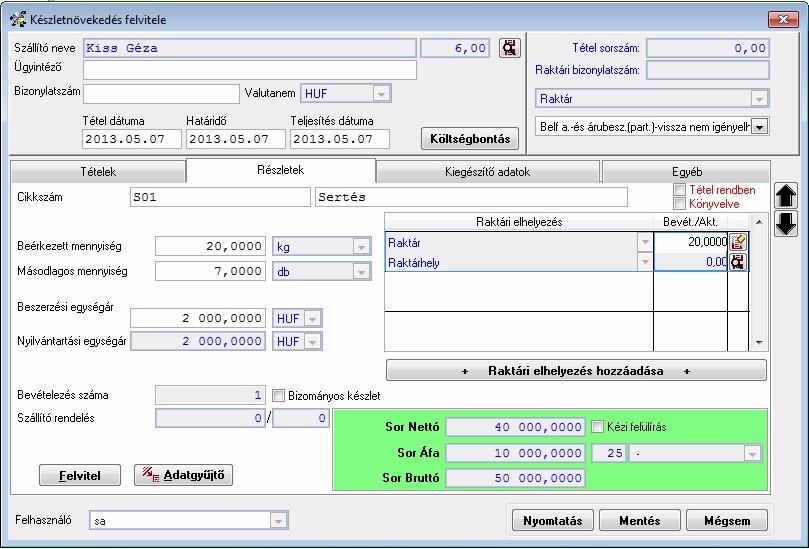This screenshot has height=549, width=809.
Task: Open the Sor Áfa tax rate dropdown
Action: click(x=752, y=454)
